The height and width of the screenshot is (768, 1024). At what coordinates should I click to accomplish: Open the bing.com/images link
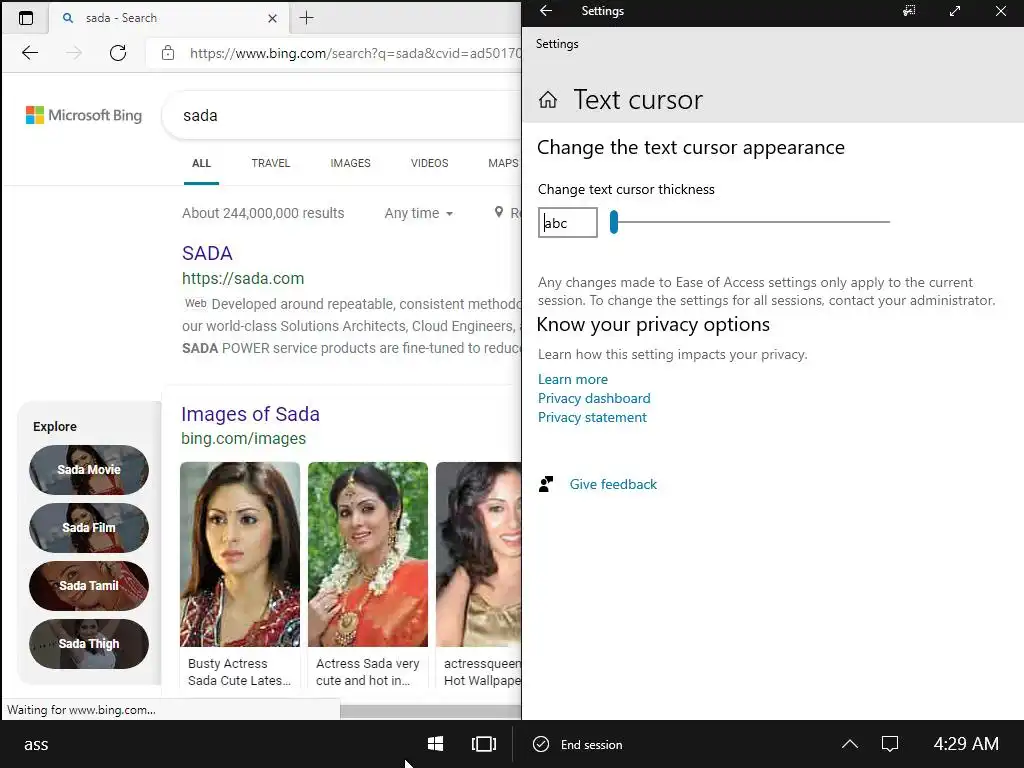243,438
